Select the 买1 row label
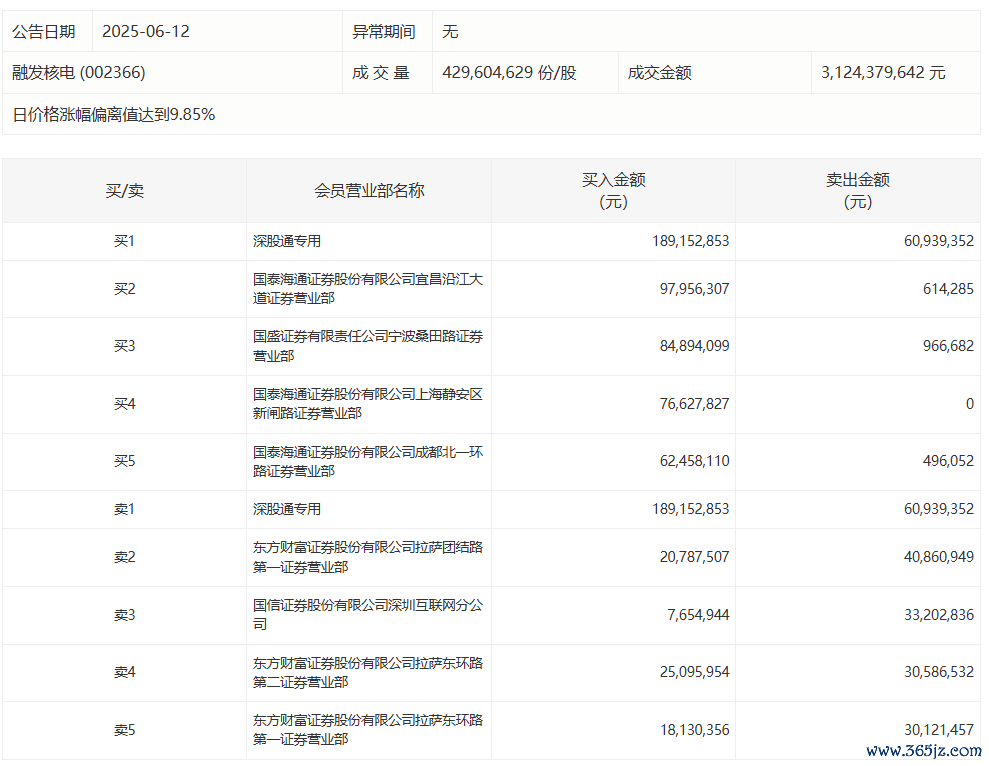The height and width of the screenshot is (766, 989). (124, 241)
